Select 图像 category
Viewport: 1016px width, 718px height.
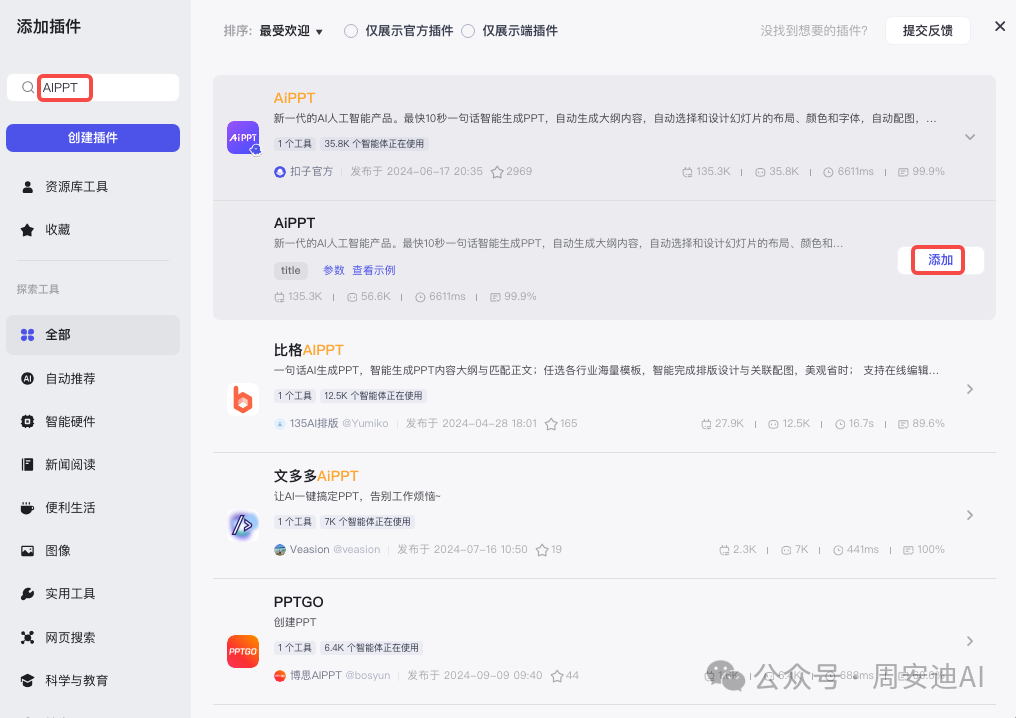(93, 551)
